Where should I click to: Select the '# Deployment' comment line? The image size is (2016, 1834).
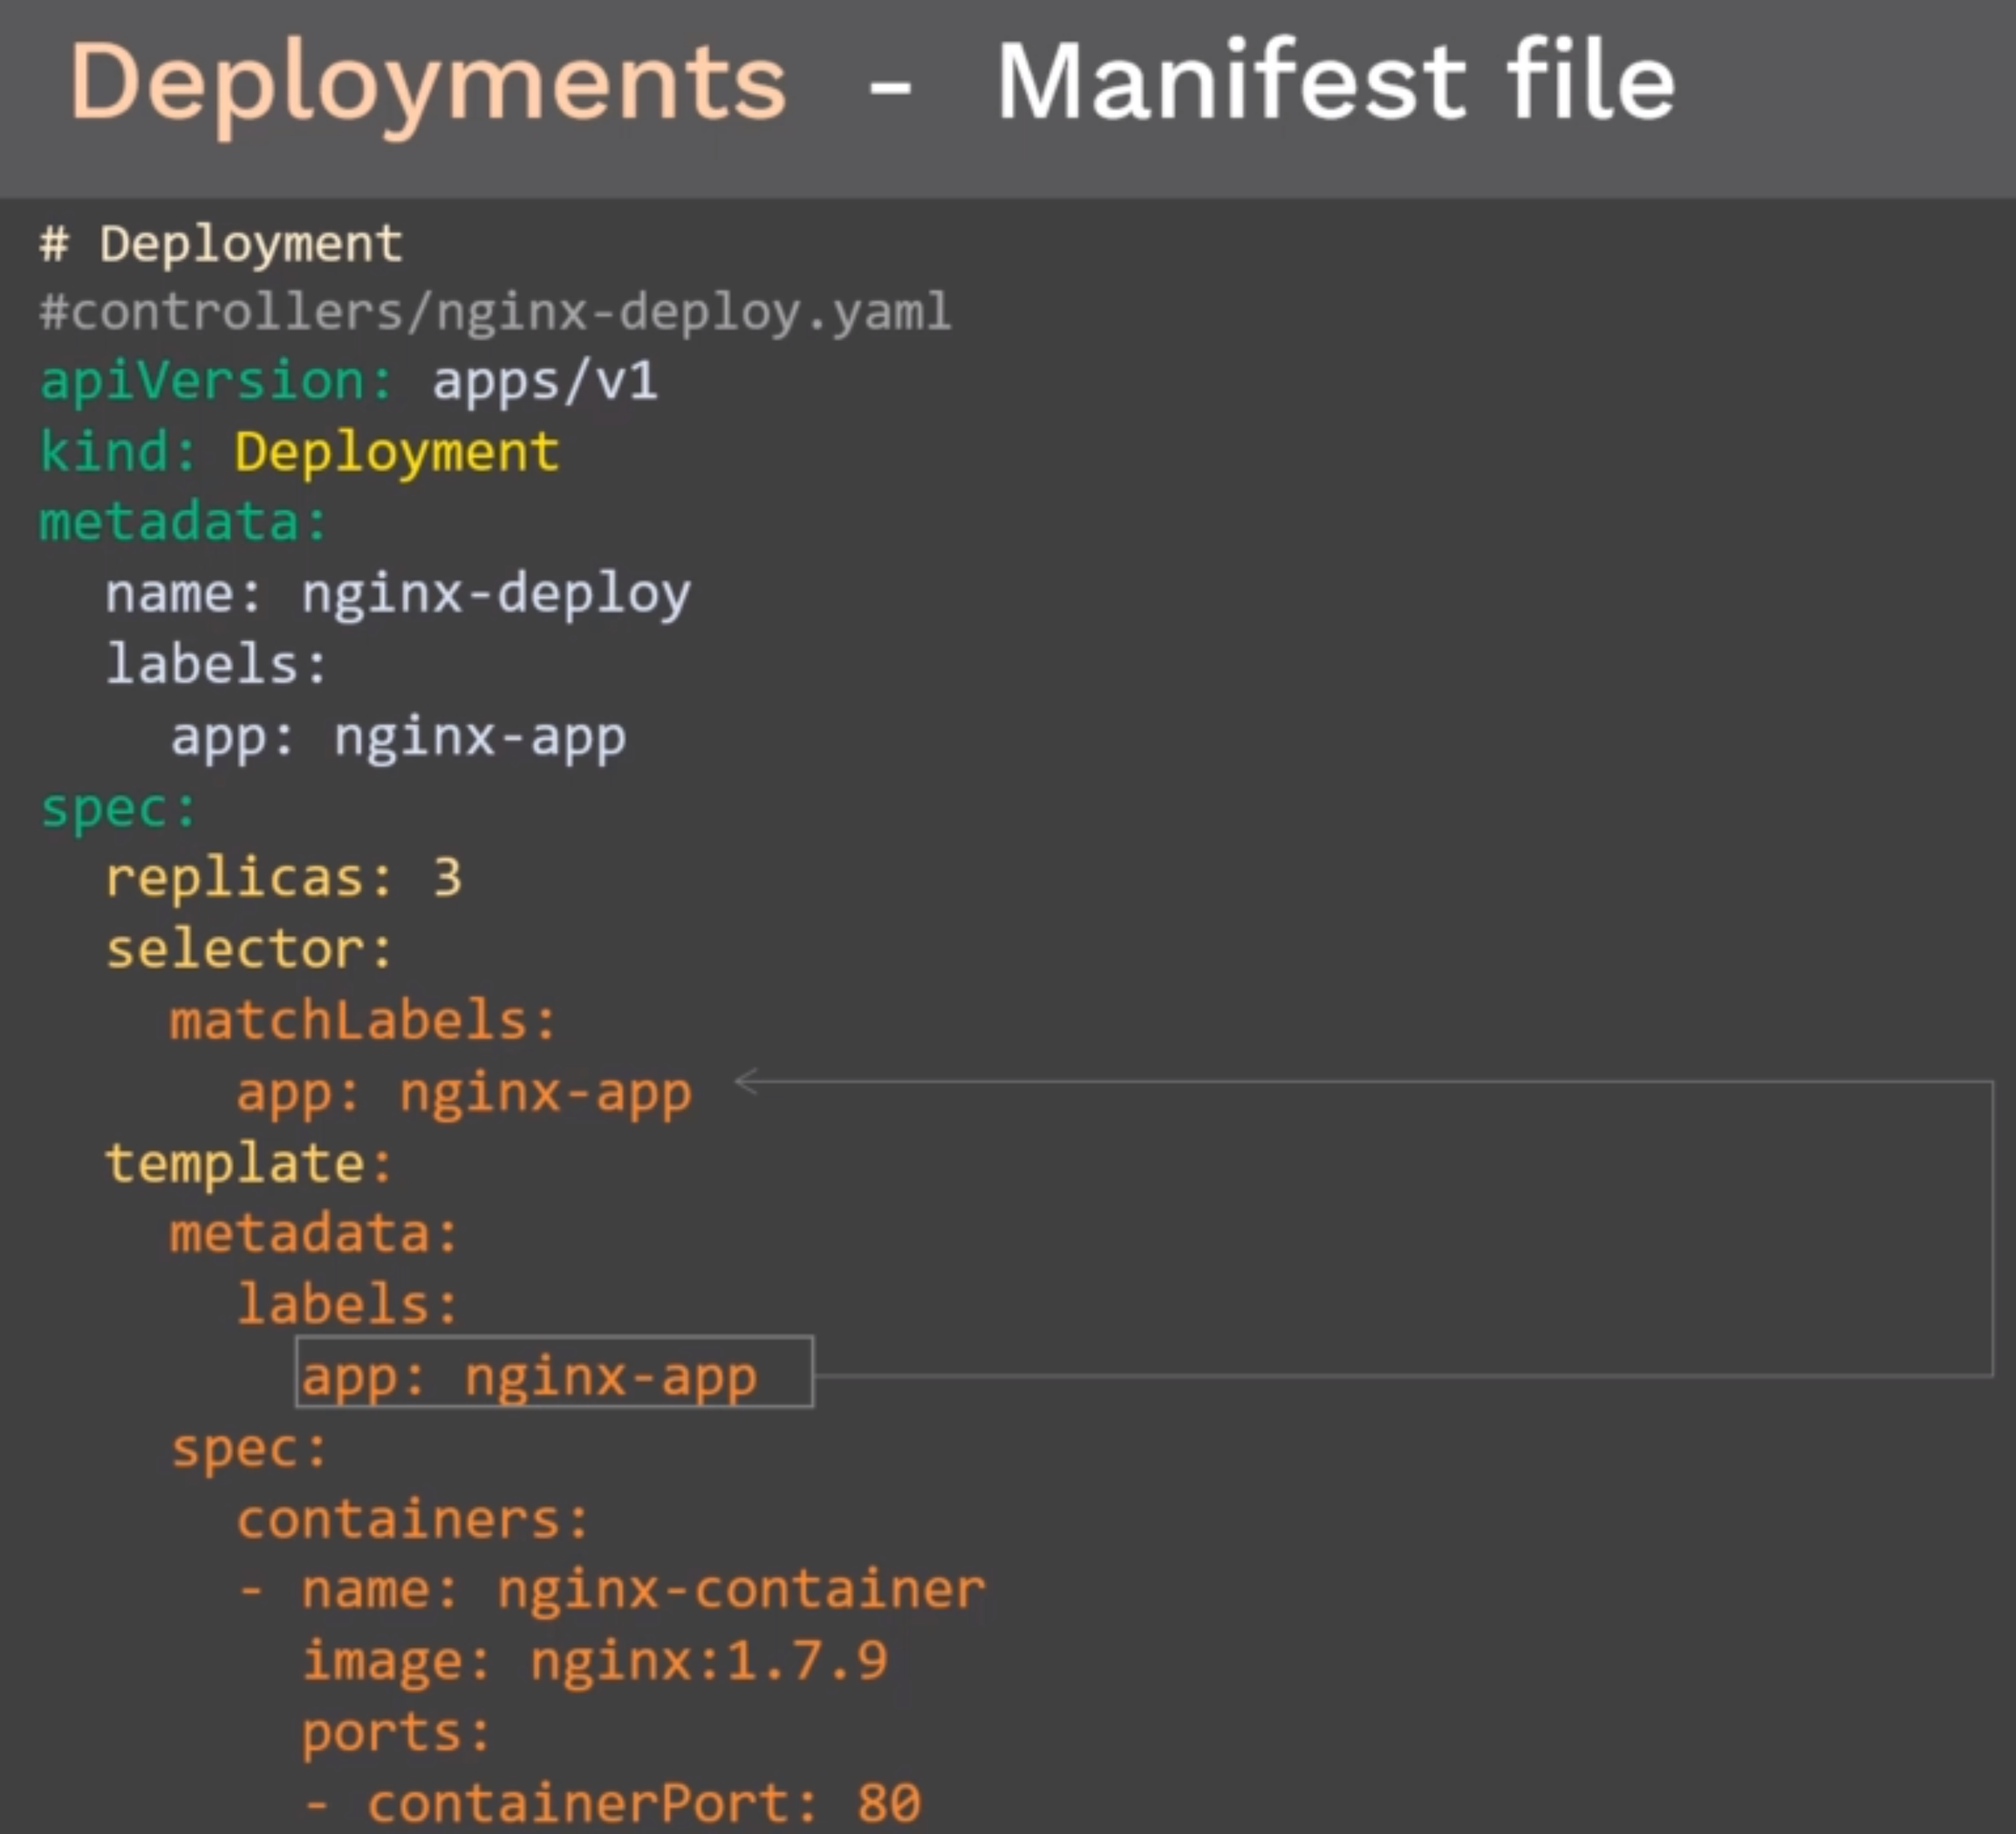pos(221,245)
